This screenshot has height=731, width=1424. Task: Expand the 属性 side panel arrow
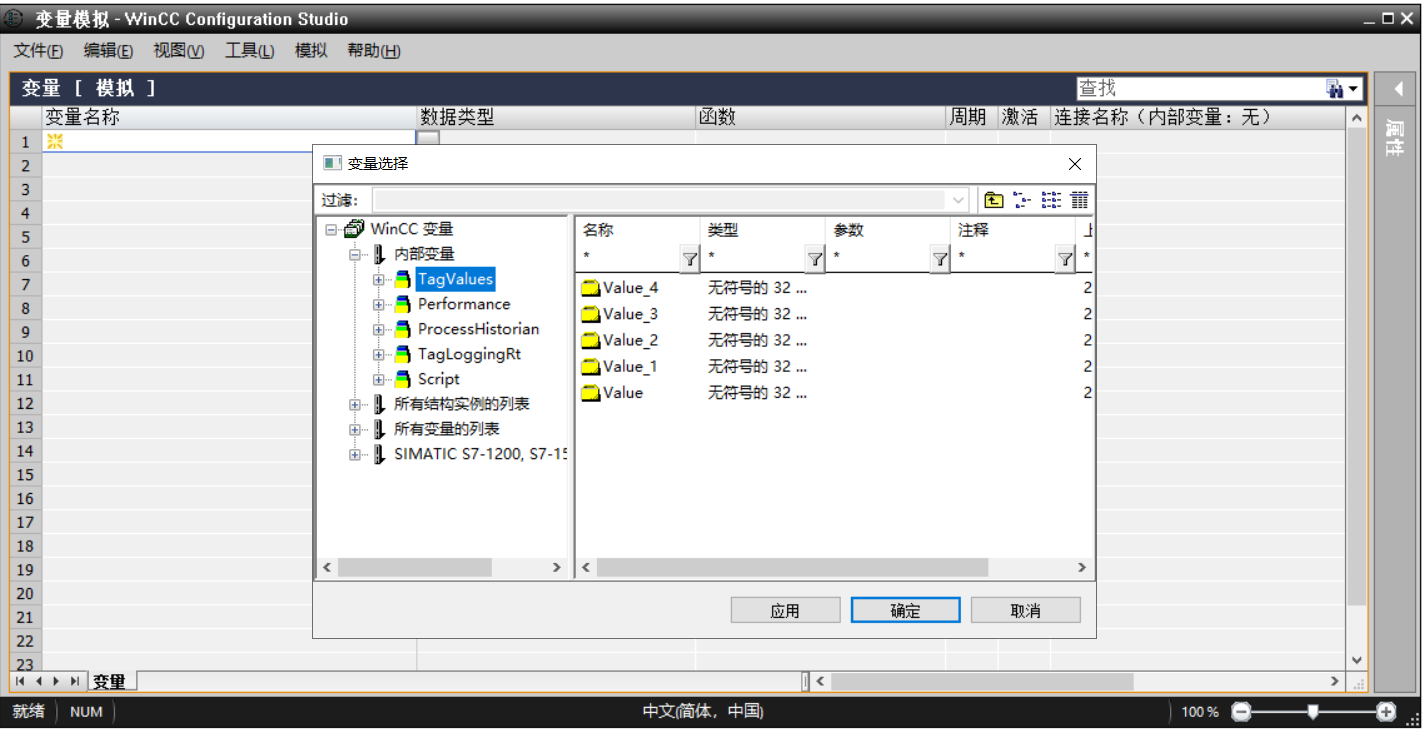pos(1398,89)
